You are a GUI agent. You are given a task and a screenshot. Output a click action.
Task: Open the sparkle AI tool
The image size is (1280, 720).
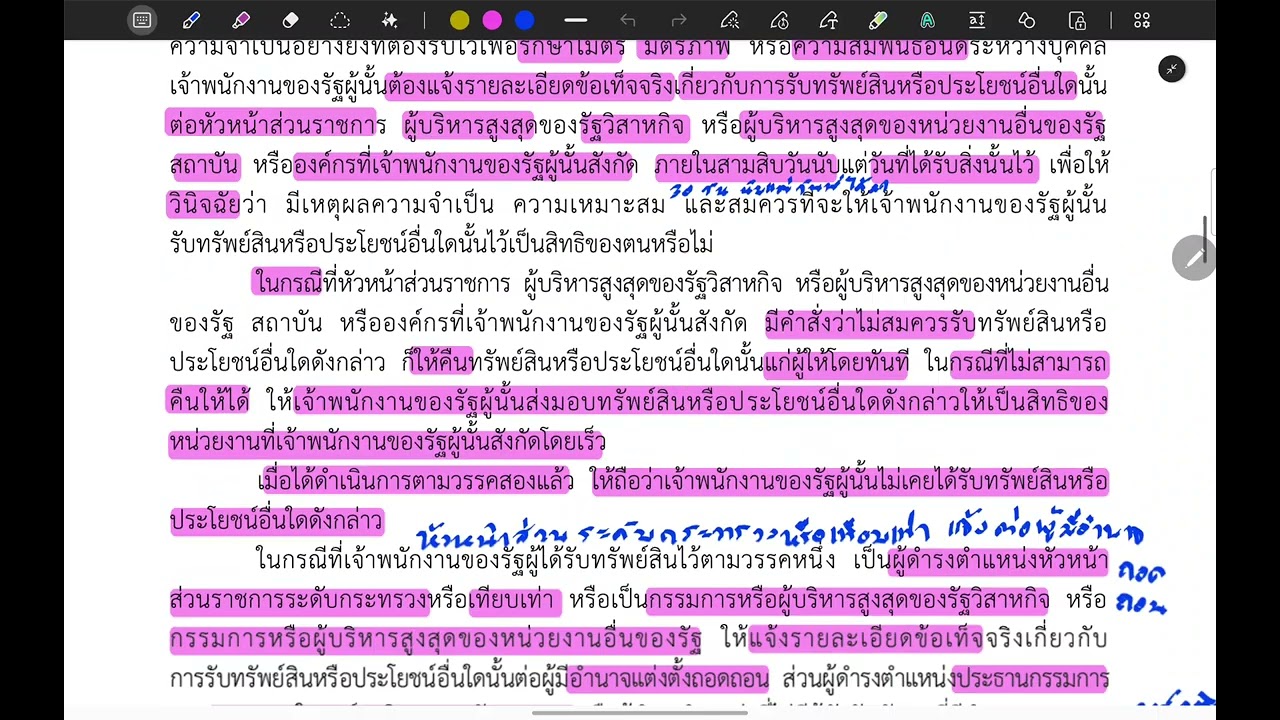pos(390,20)
